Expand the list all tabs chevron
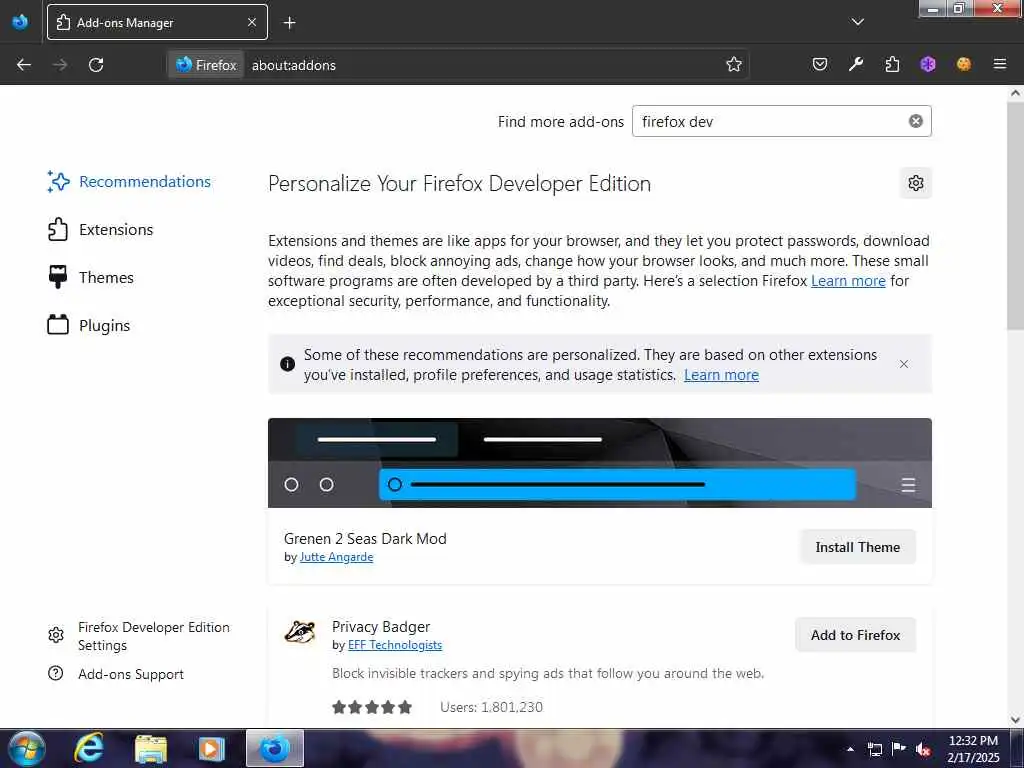The image size is (1024, 768). tap(858, 22)
